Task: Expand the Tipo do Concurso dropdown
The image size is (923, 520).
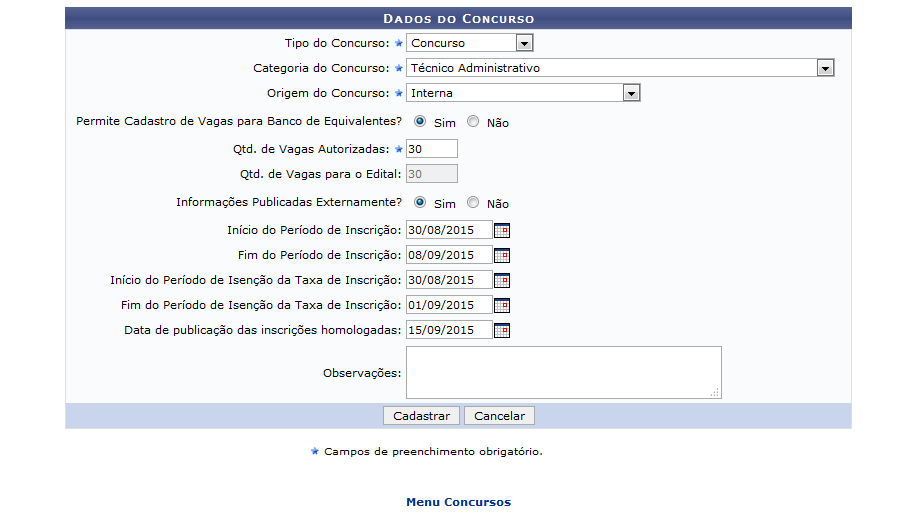Action: (x=524, y=43)
